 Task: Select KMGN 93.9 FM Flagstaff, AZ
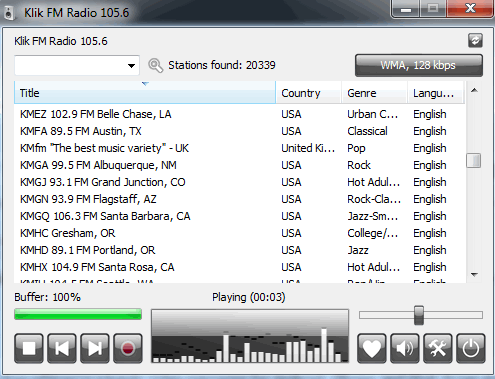coord(239,199)
